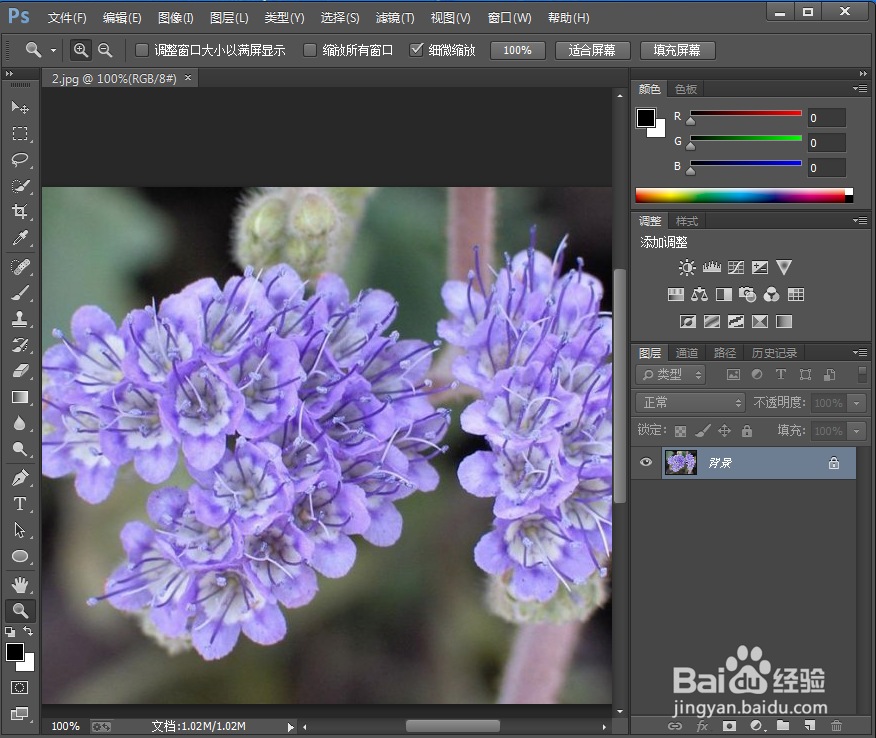Click the Fill Screen (填充屏幕) button
The image size is (876, 738).
(678, 50)
